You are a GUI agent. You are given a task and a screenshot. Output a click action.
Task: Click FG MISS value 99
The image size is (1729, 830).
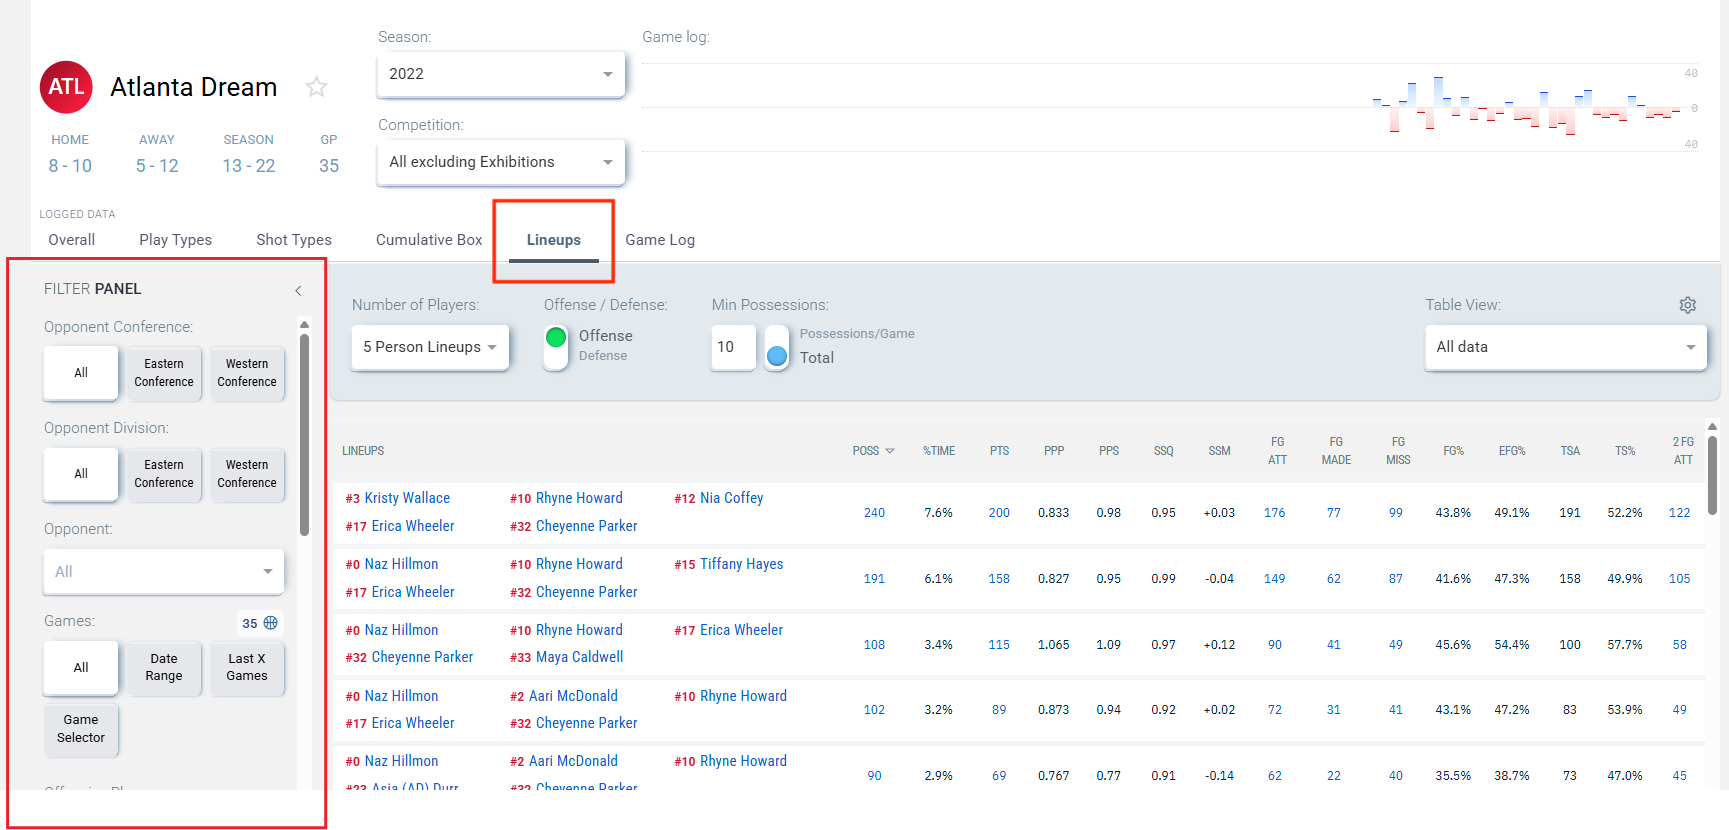click(x=1396, y=513)
